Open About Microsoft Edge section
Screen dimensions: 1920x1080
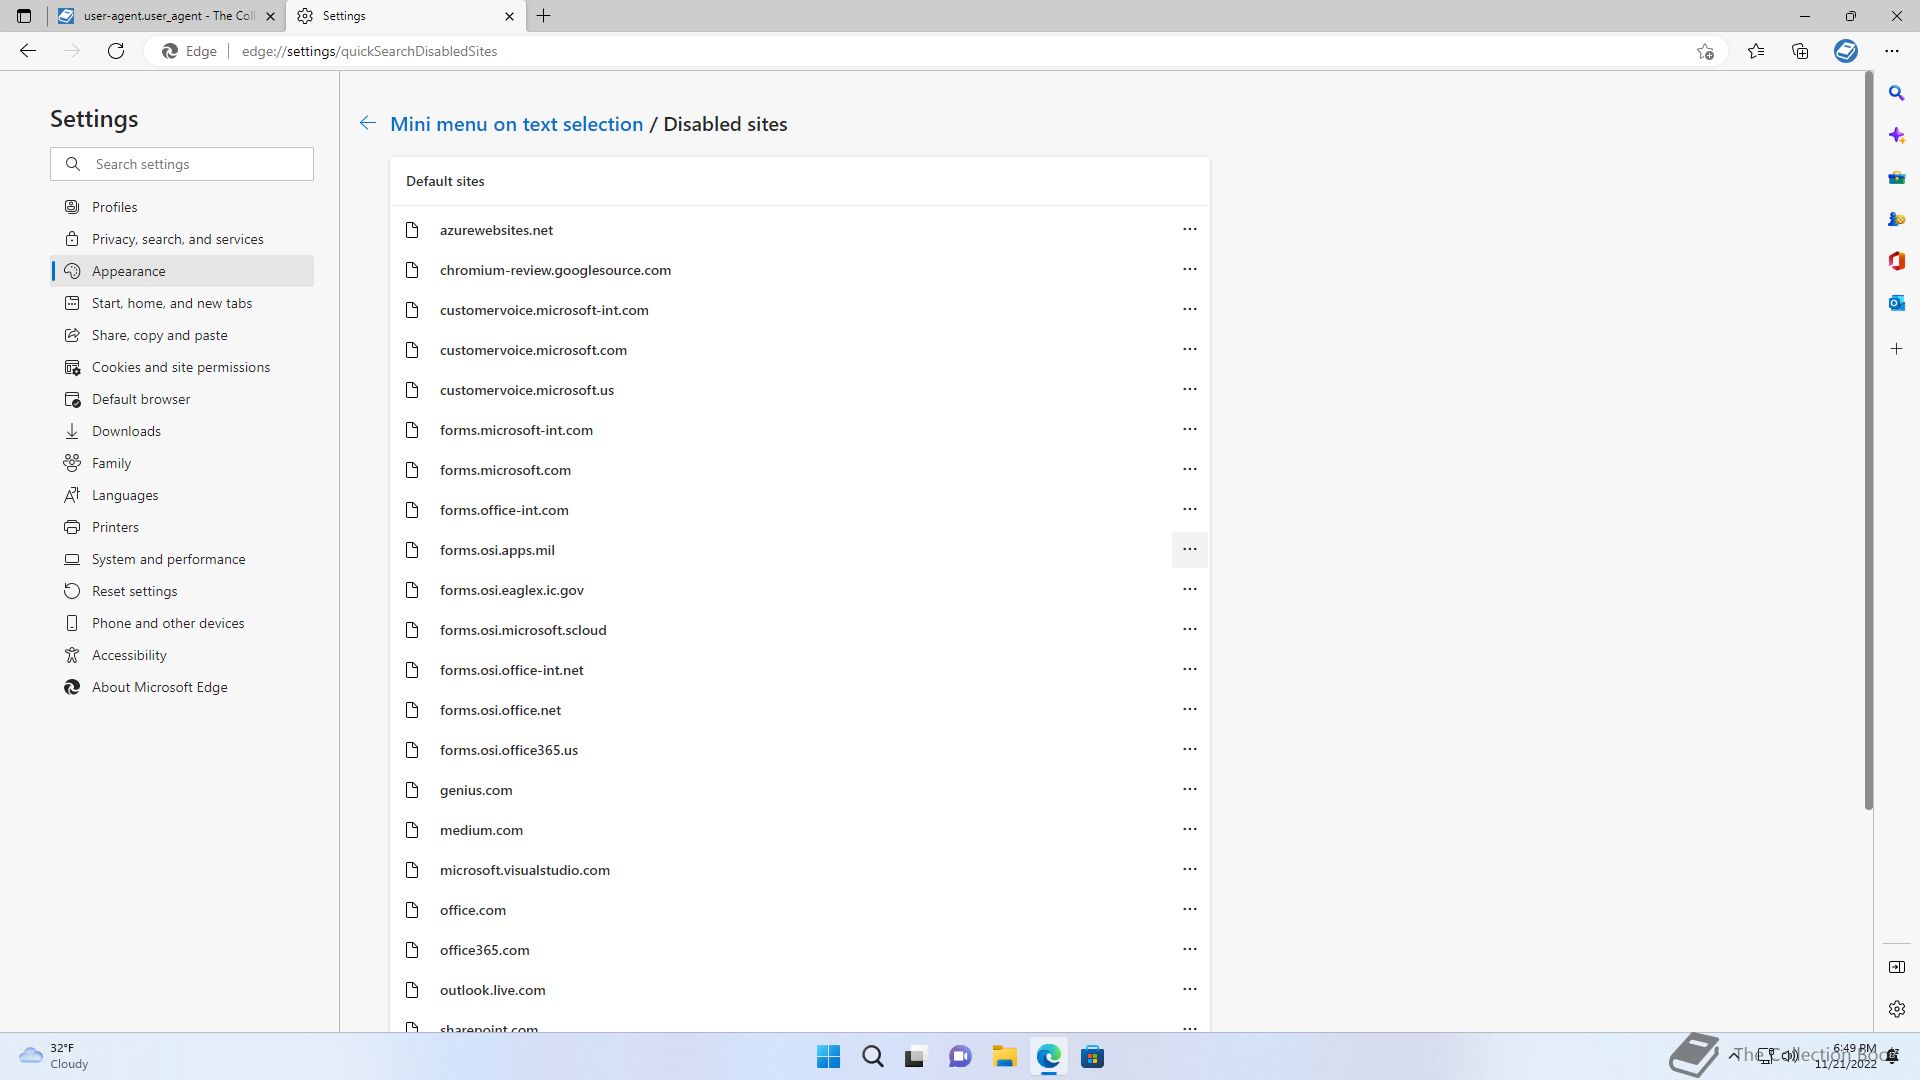[x=182, y=687]
